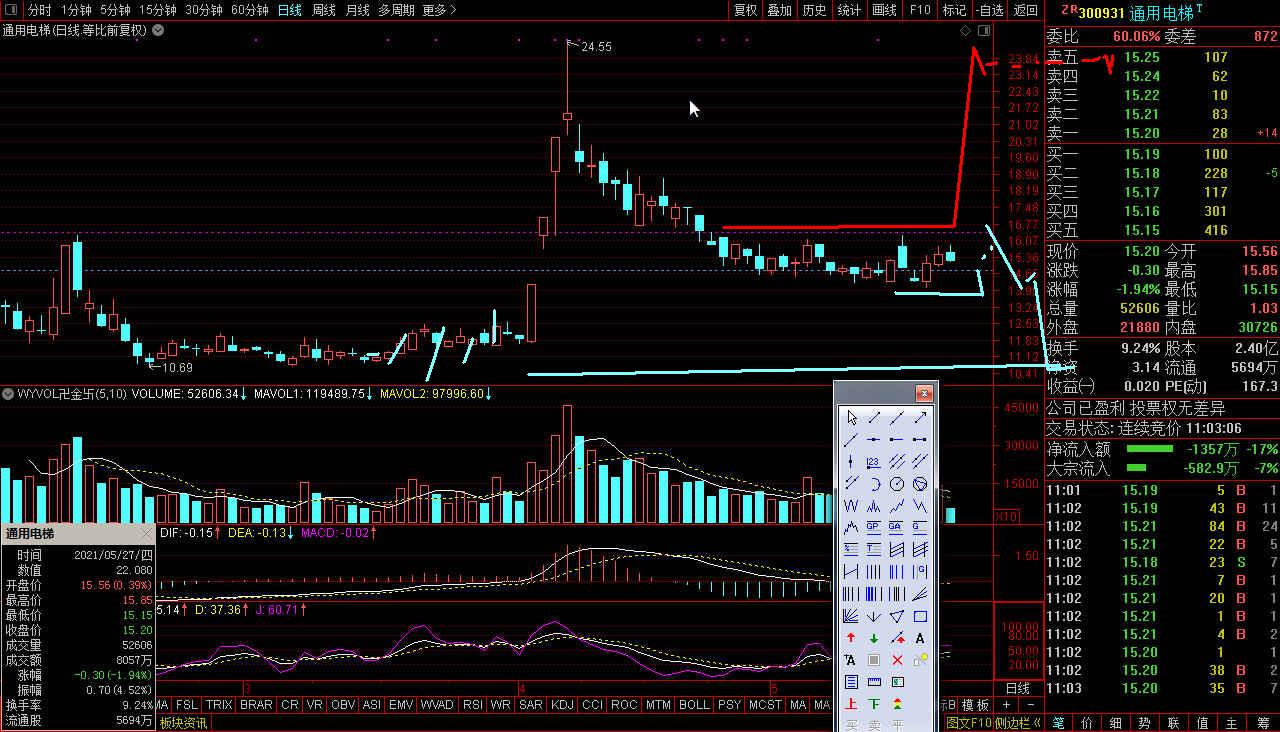Screen dimensions: 1280x732
Task: Click the 模板 template button
Action: pyautogui.click(x=976, y=705)
